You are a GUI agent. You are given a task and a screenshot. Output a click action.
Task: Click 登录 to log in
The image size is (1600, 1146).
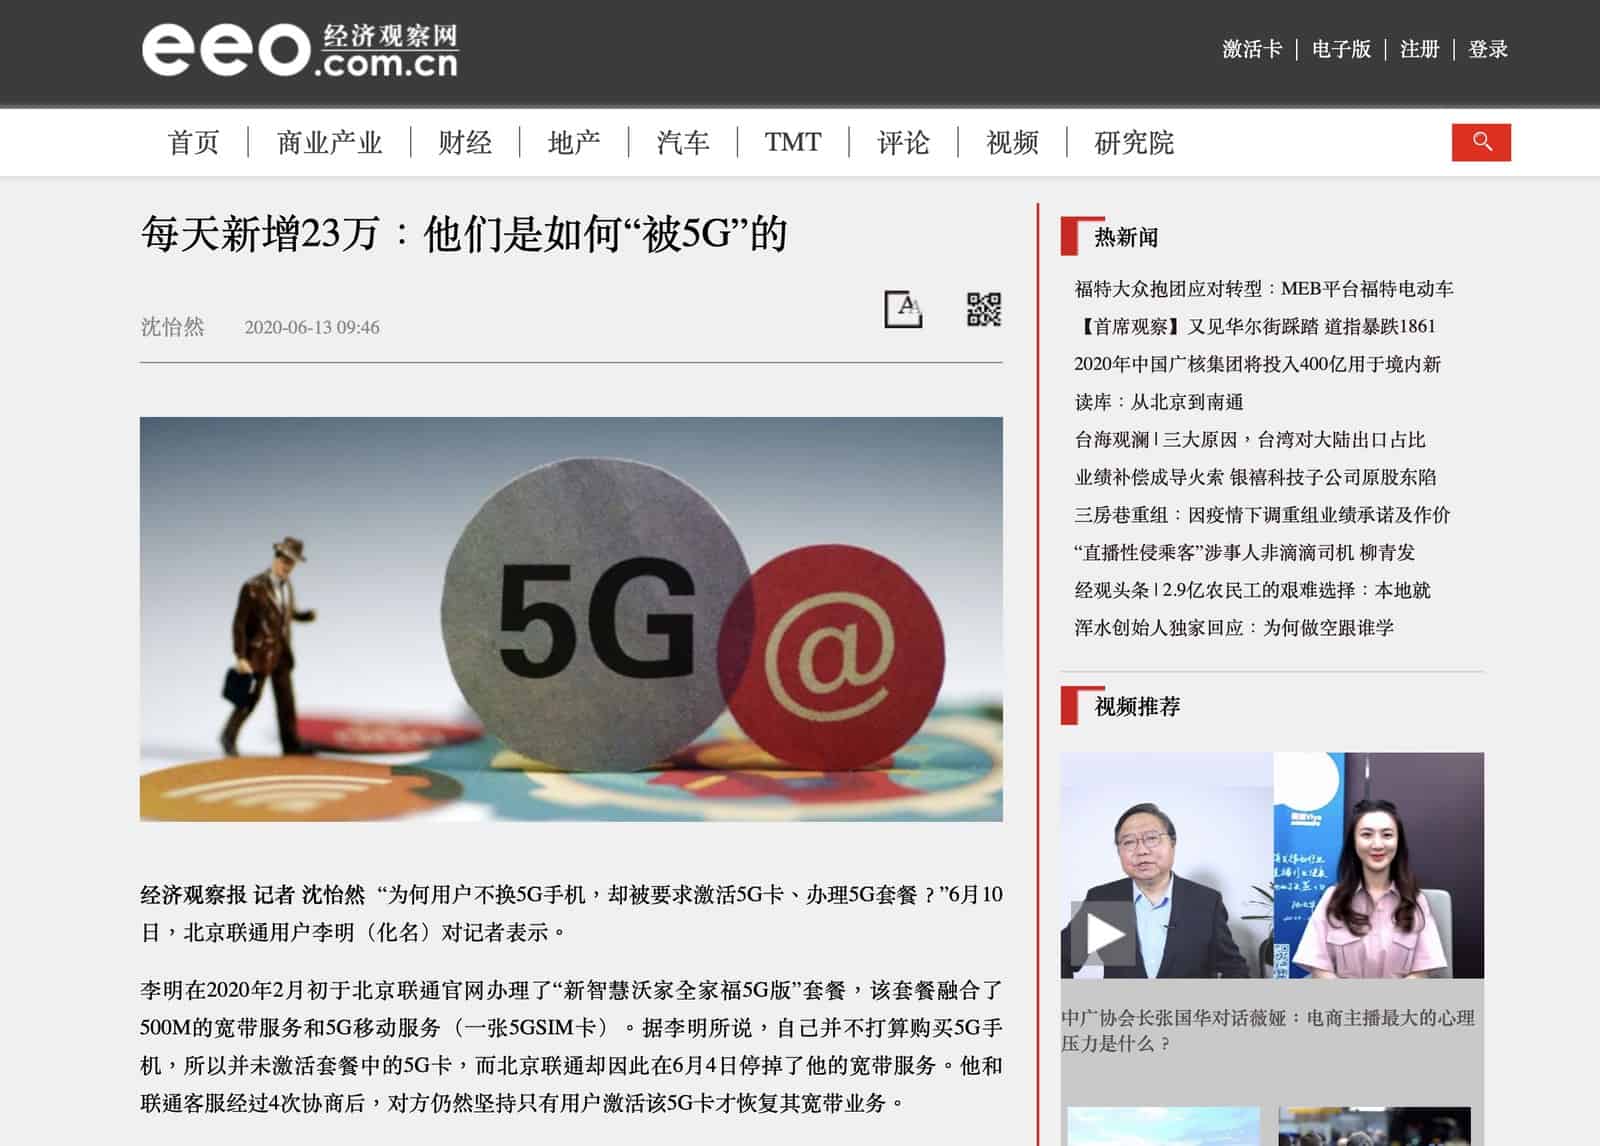click(1488, 49)
